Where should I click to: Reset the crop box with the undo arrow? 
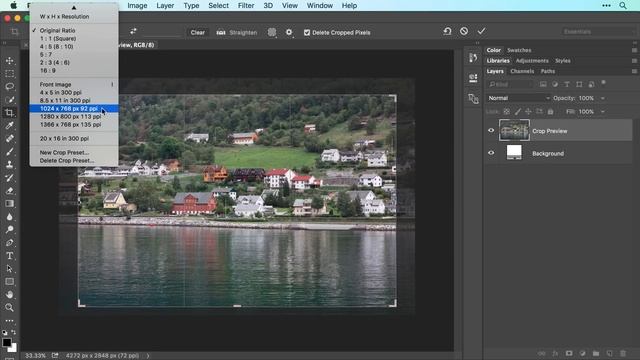[x=447, y=31]
